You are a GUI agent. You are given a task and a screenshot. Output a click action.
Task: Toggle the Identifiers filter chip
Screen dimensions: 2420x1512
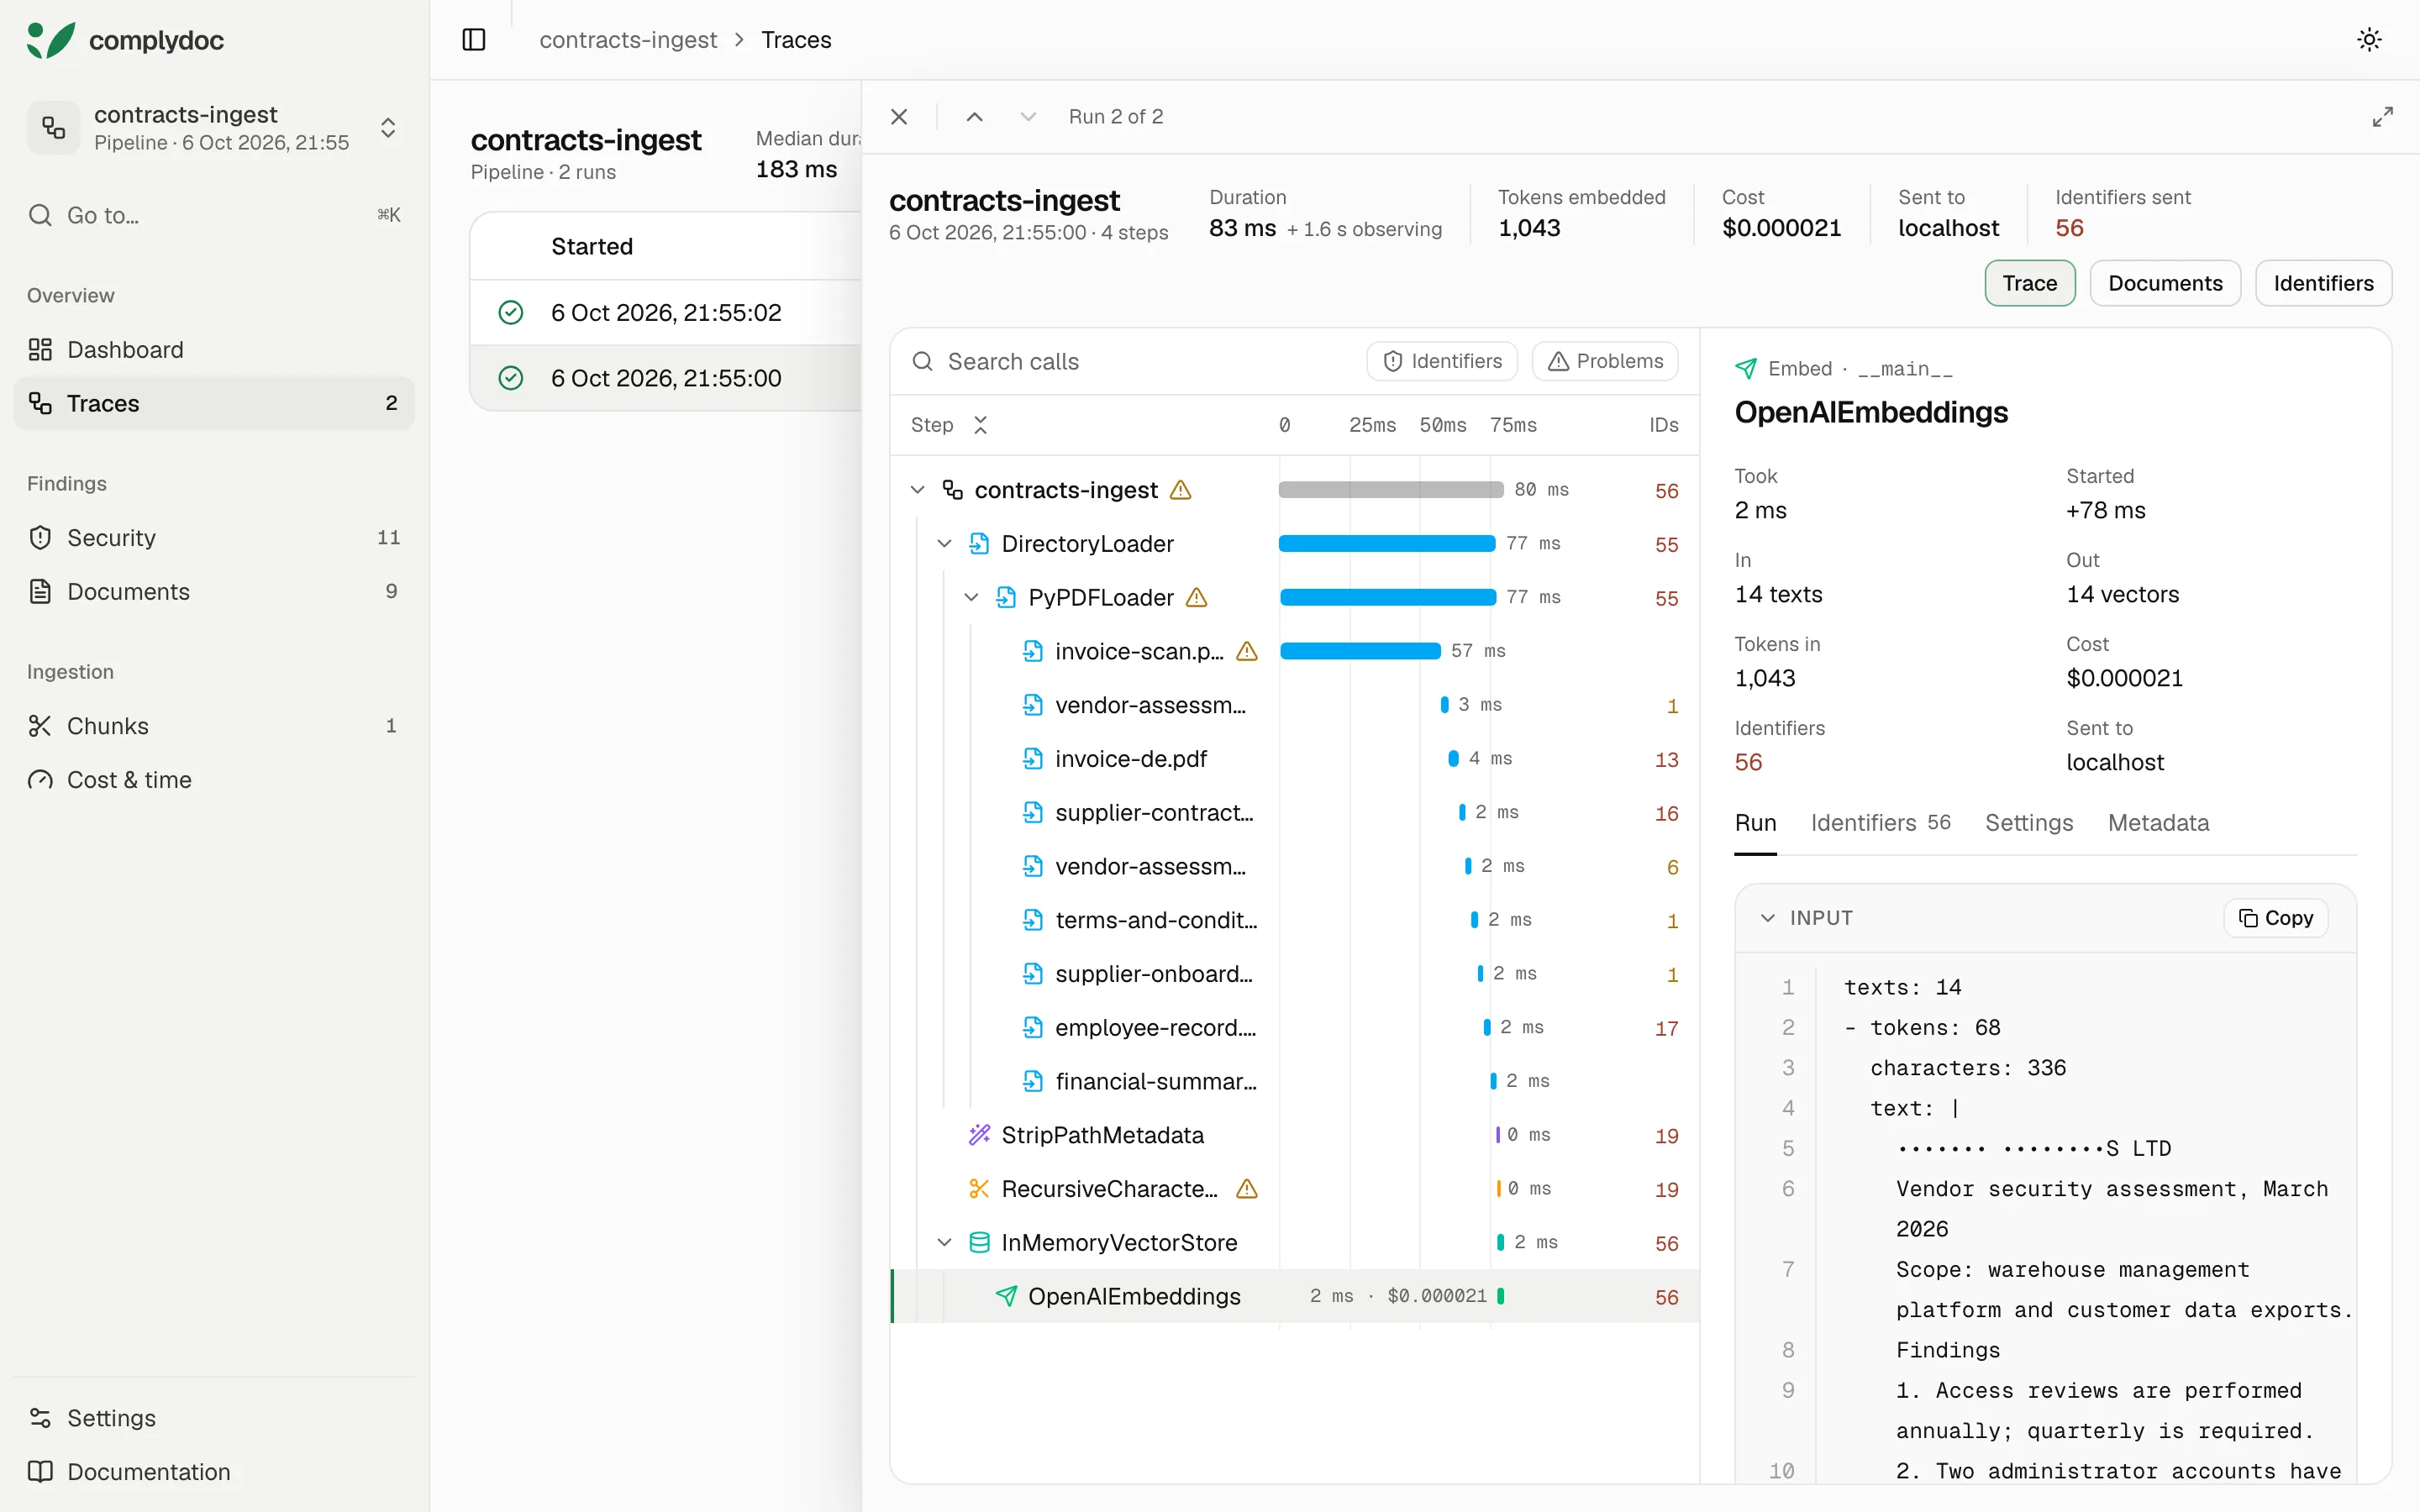(1442, 361)
